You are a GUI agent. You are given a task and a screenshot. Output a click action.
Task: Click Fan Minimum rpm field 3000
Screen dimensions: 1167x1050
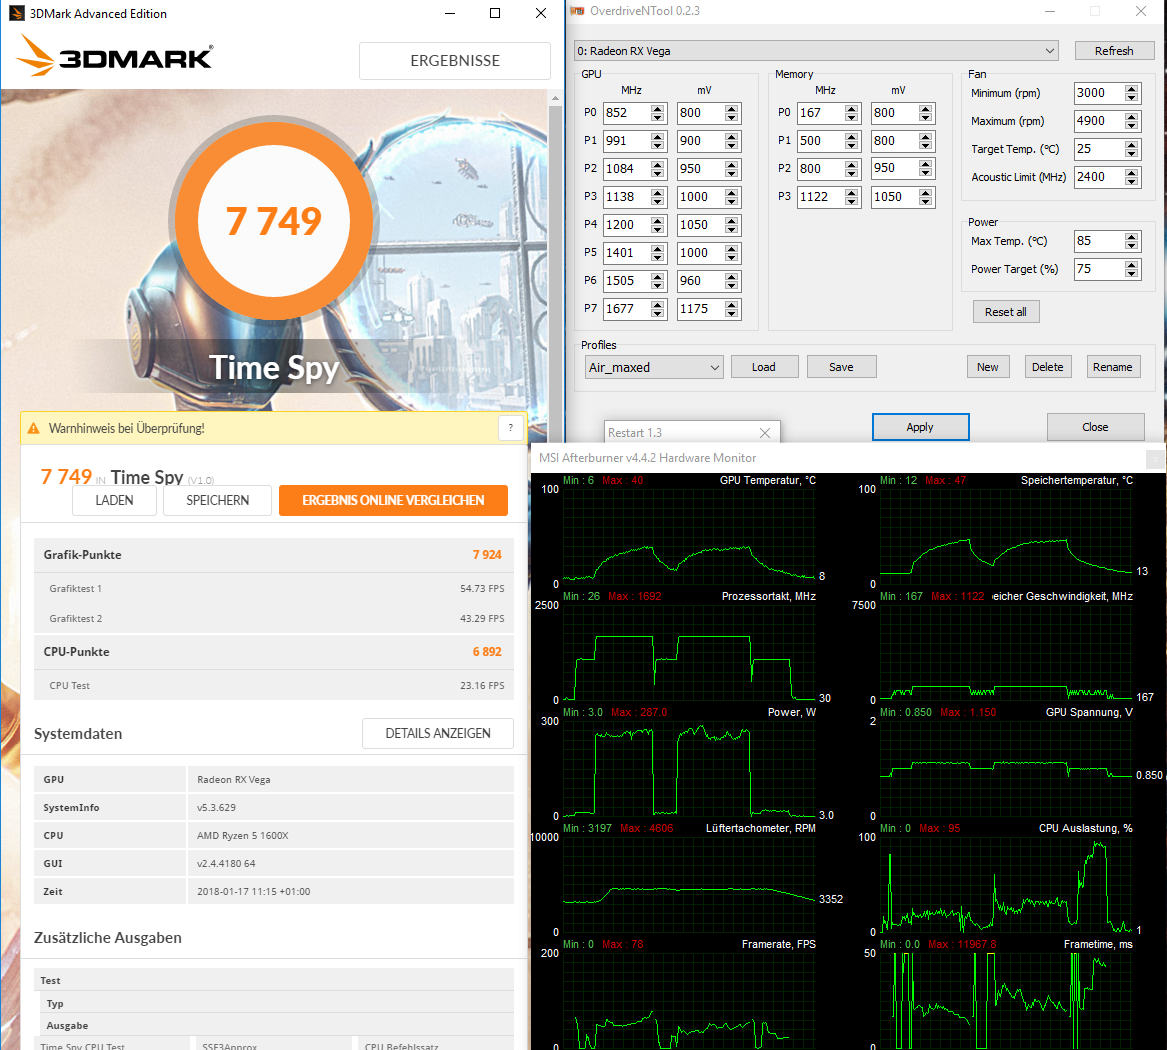[x=1099, y=93]
